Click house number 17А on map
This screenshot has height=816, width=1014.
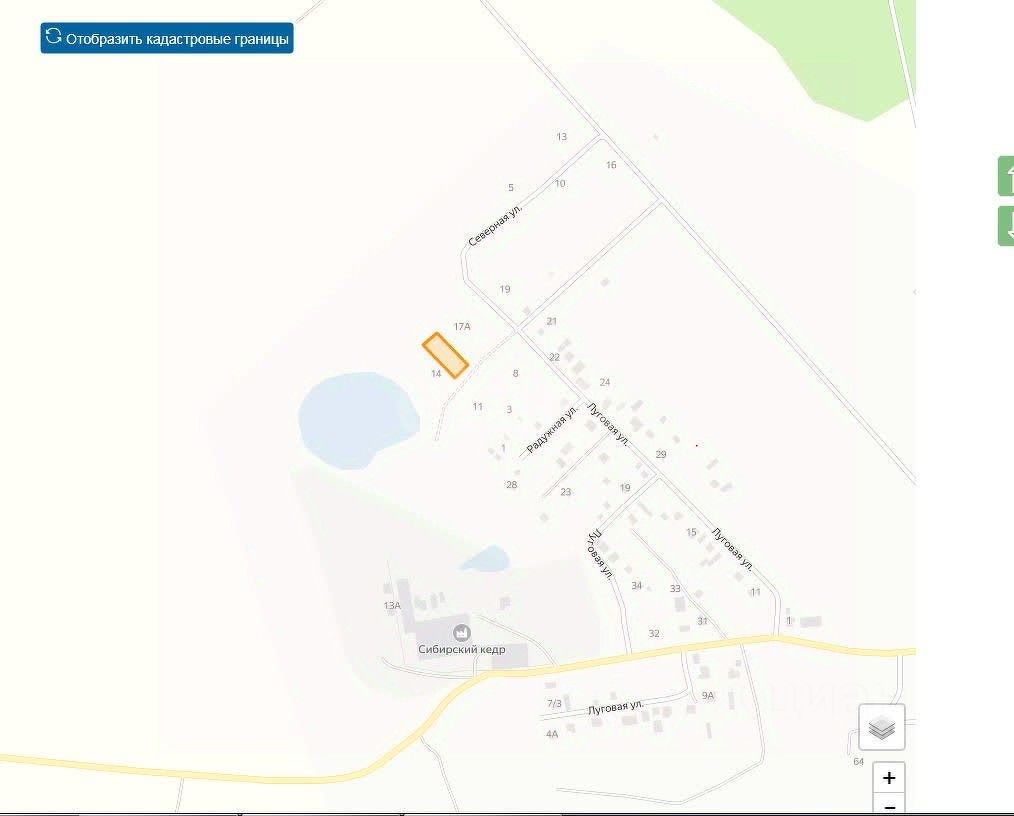[462, 327]
